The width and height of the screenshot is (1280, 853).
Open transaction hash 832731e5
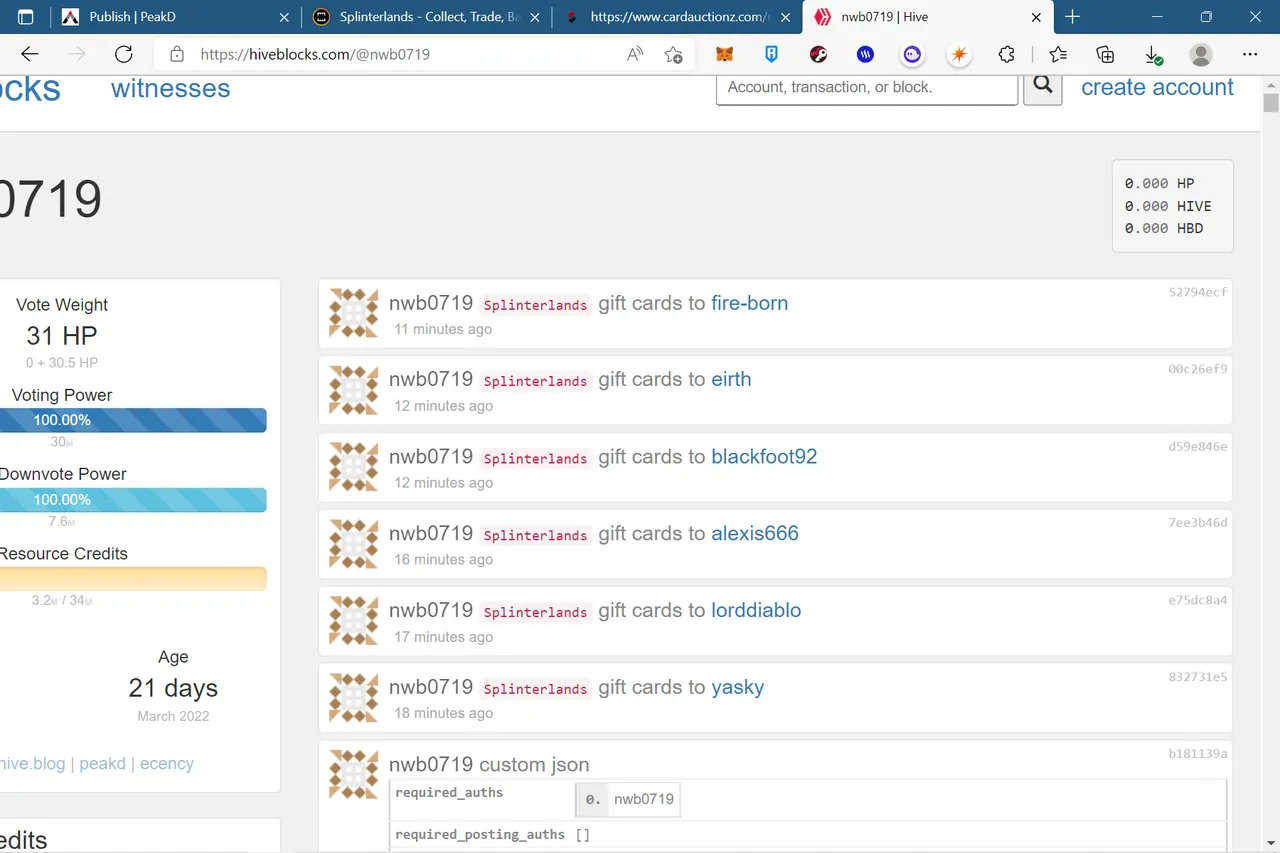point(1198,677)
